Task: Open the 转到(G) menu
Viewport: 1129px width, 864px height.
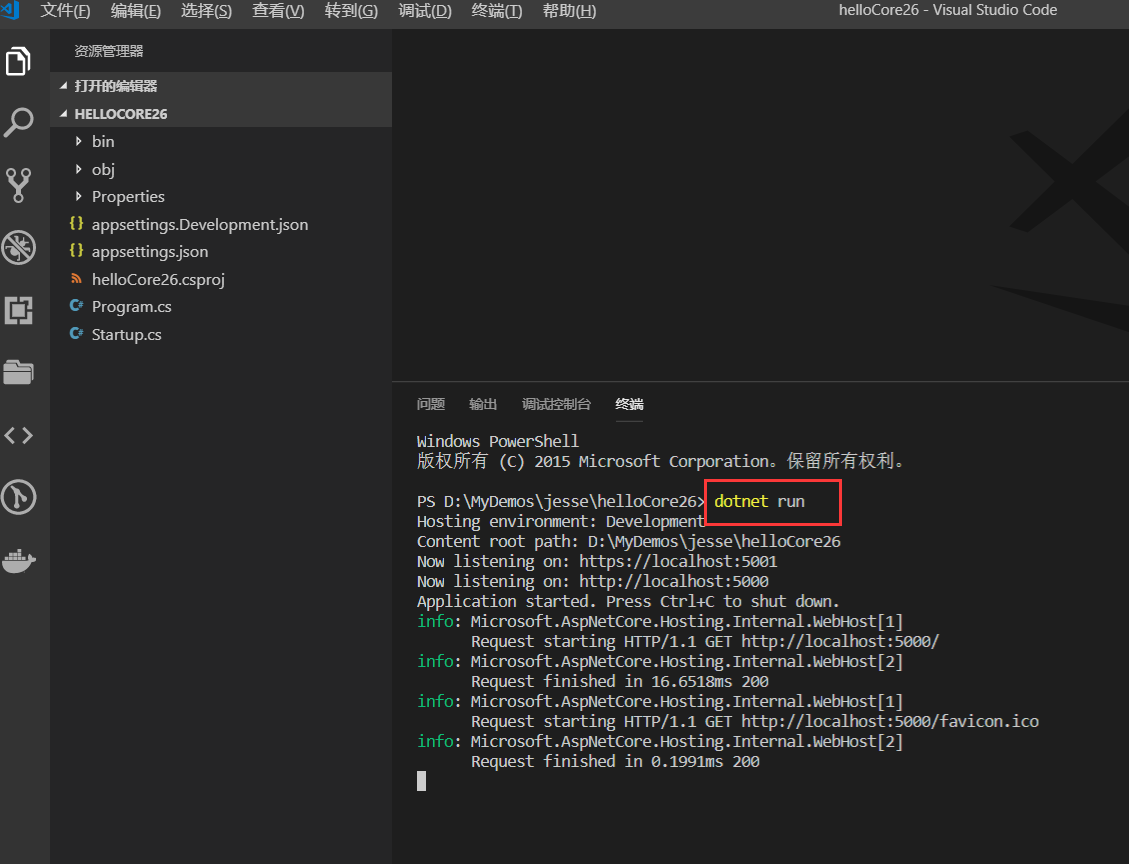Action: coord(351,11)
